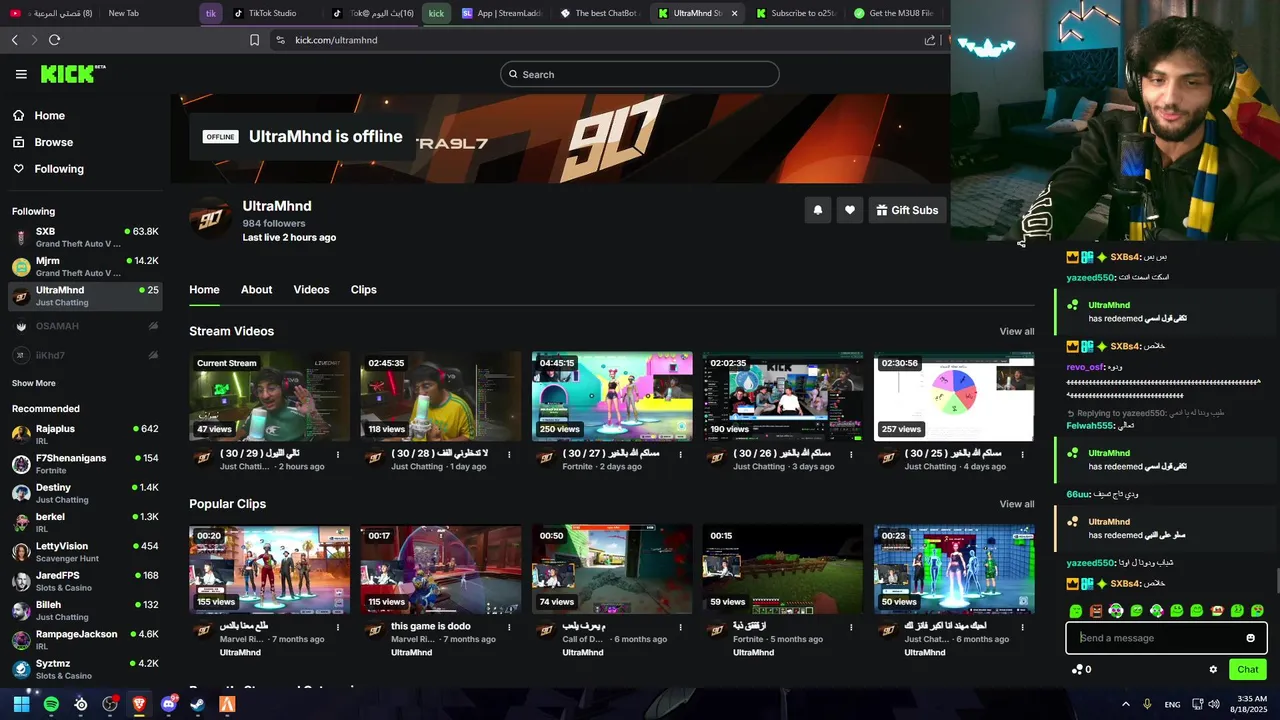The image size is (1280, 720).
Task: Close the UltraMhnd browser tab
Action: click(x=734, y=13)
